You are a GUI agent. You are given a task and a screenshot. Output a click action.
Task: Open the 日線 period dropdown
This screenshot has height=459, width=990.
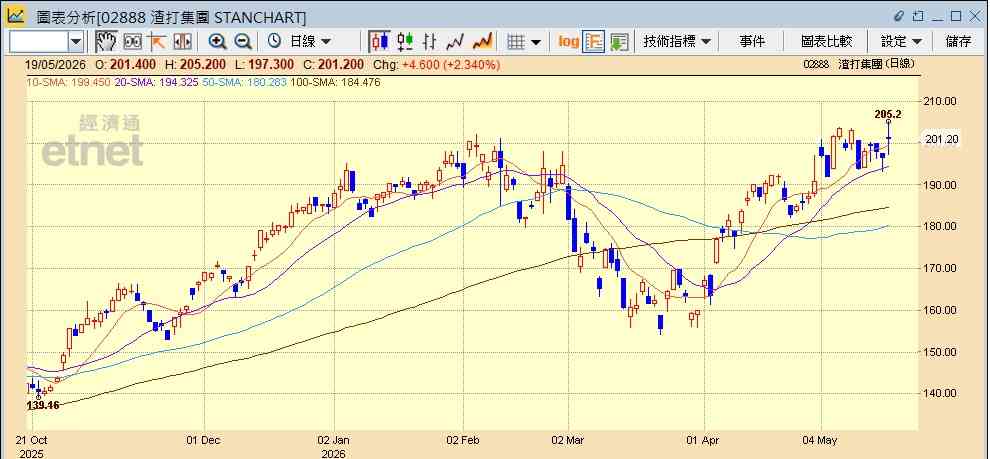coord(310,42)
